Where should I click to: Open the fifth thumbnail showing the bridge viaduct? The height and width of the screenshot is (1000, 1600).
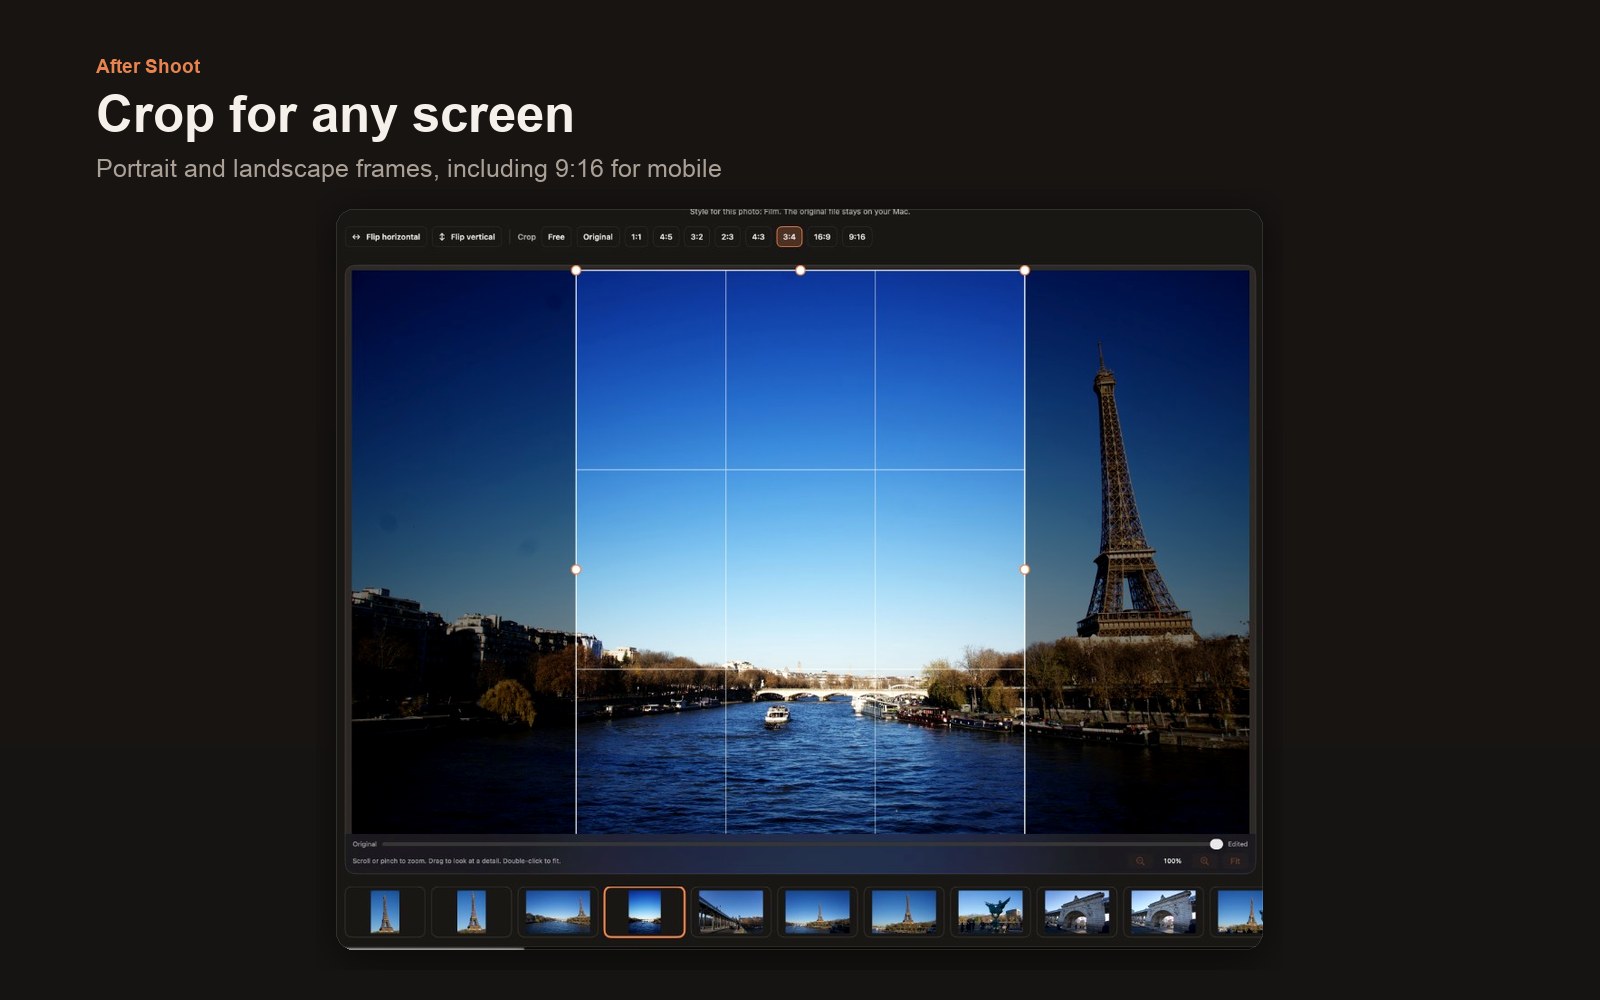click(731, 912)
